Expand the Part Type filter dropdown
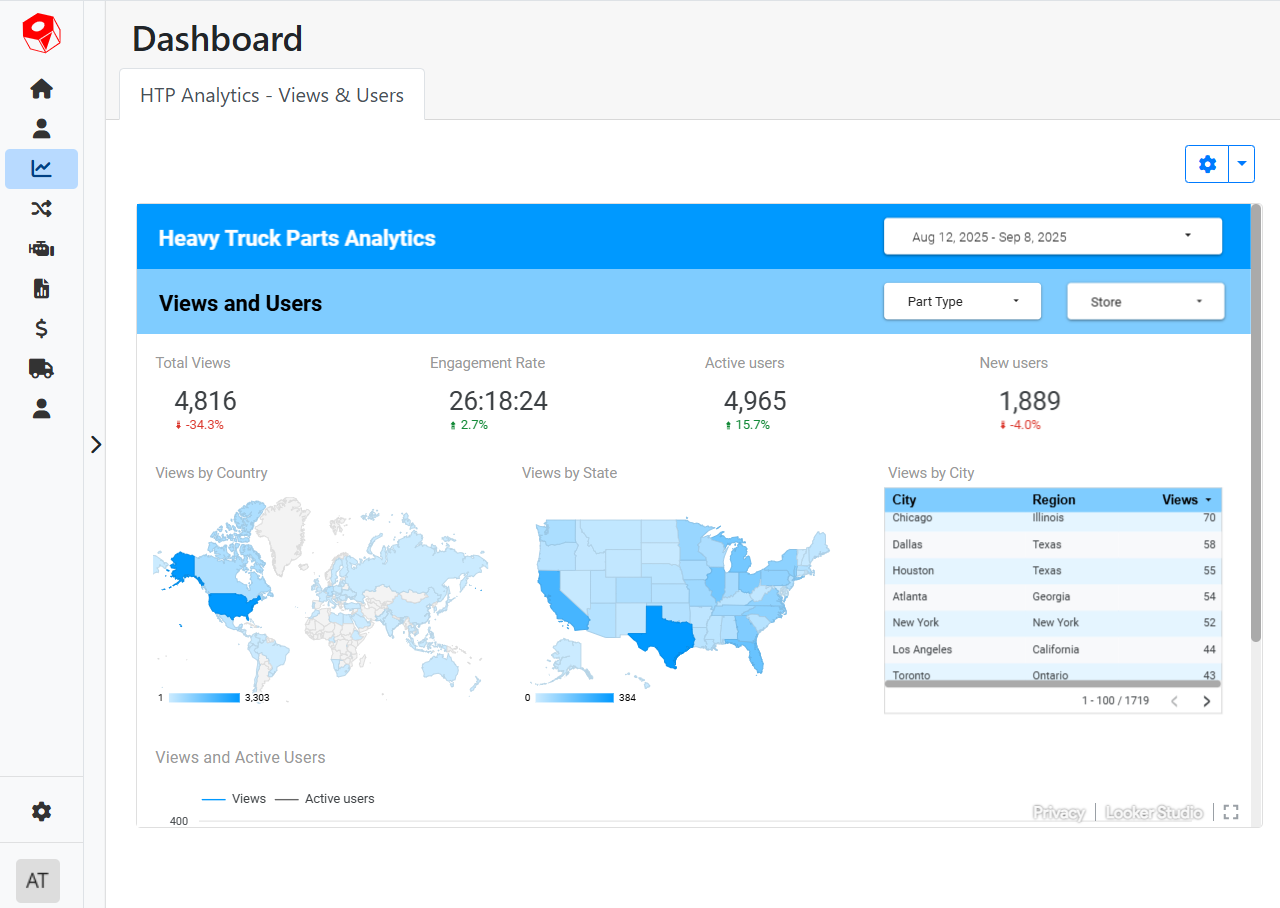The image size is (1280, 908). (962, 301)
